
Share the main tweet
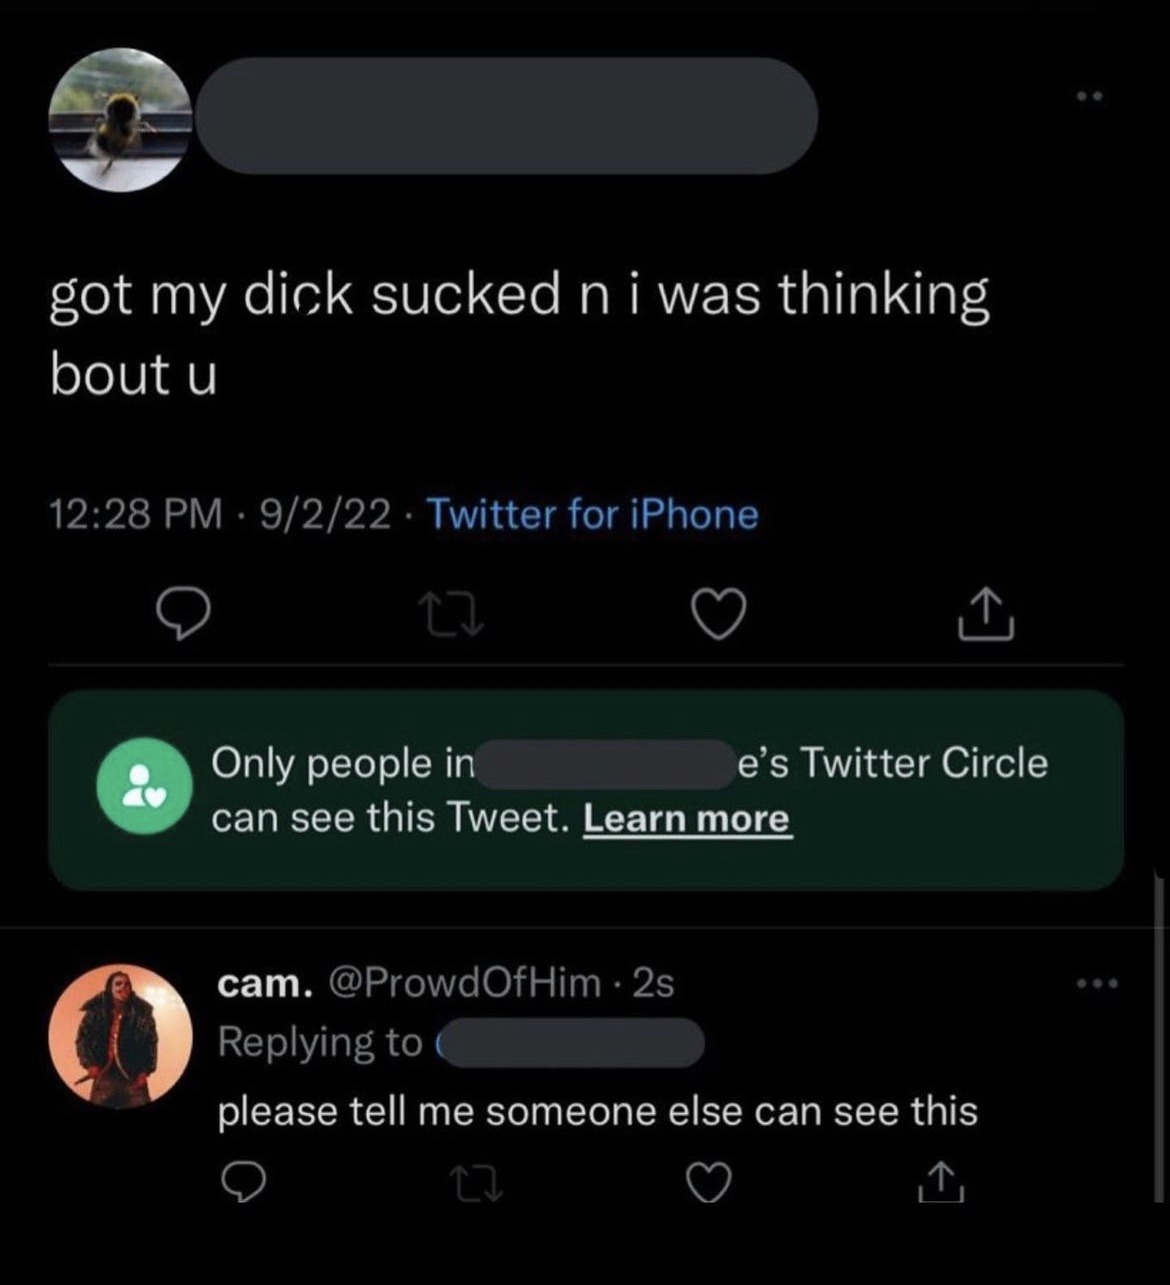coord(986,614)
